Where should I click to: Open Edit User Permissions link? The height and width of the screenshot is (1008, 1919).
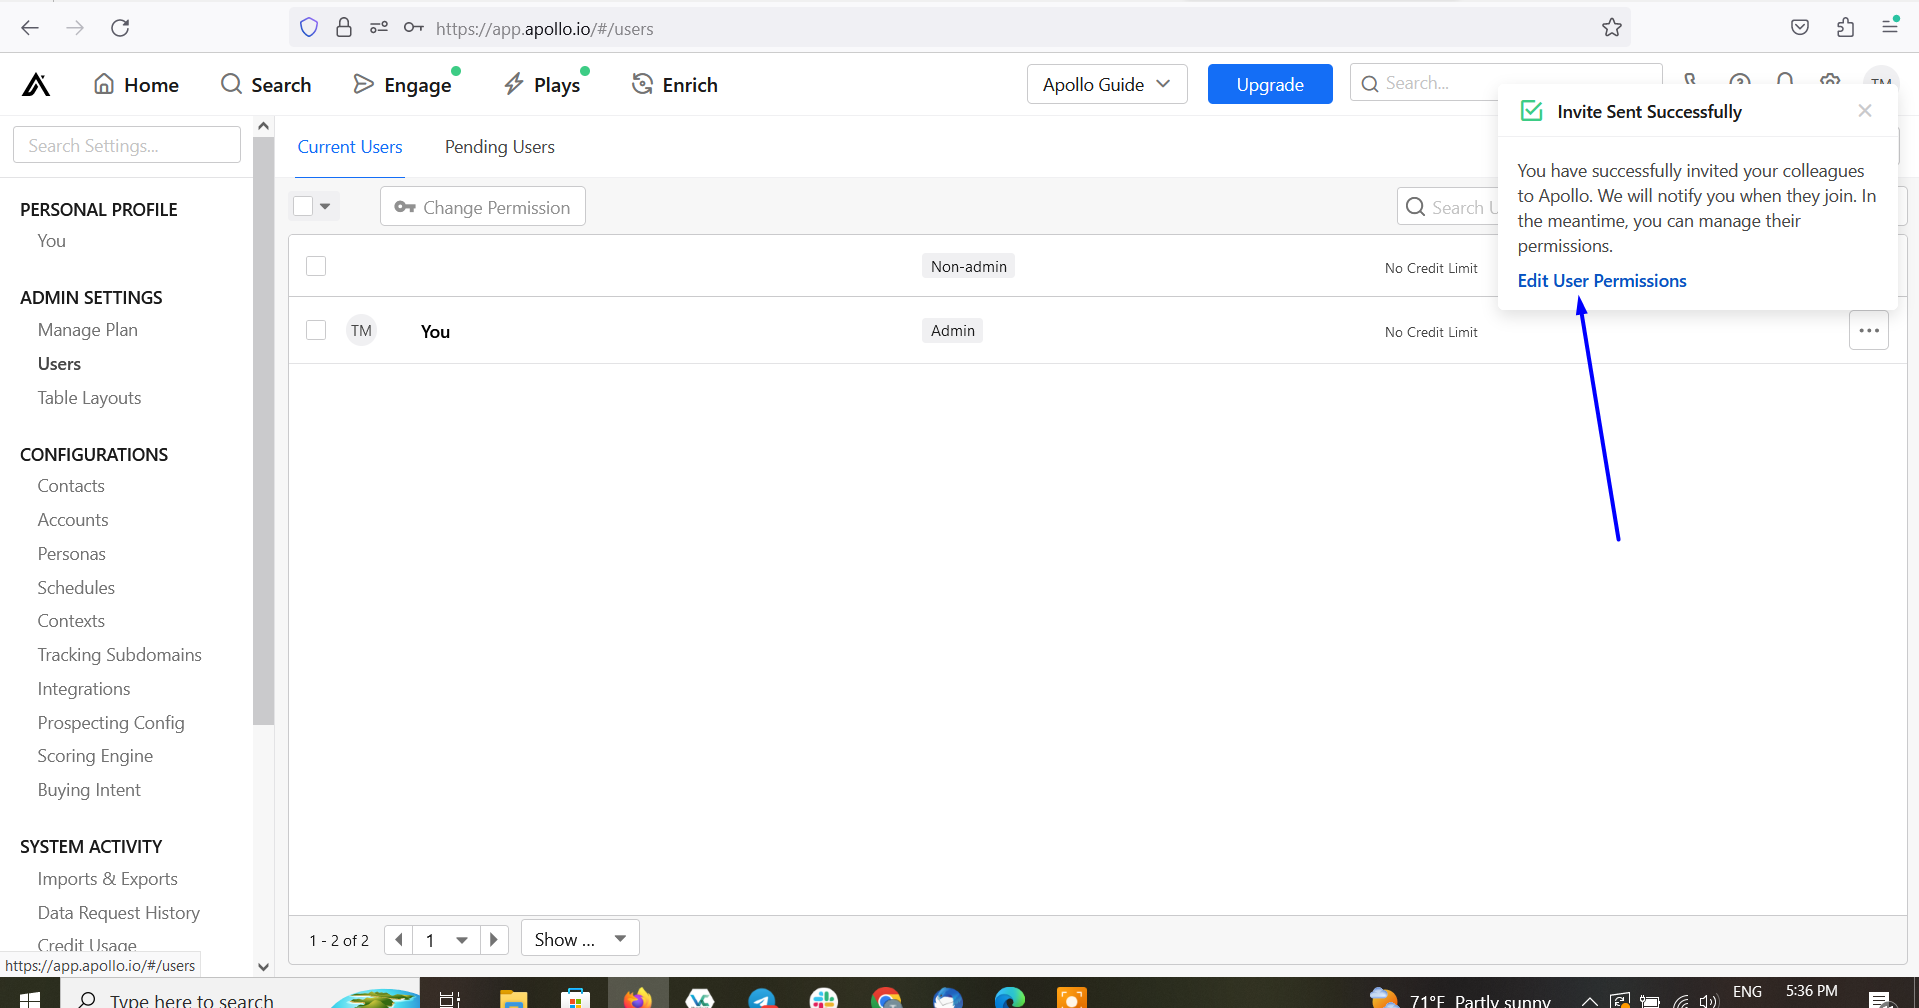(1602, 281)
